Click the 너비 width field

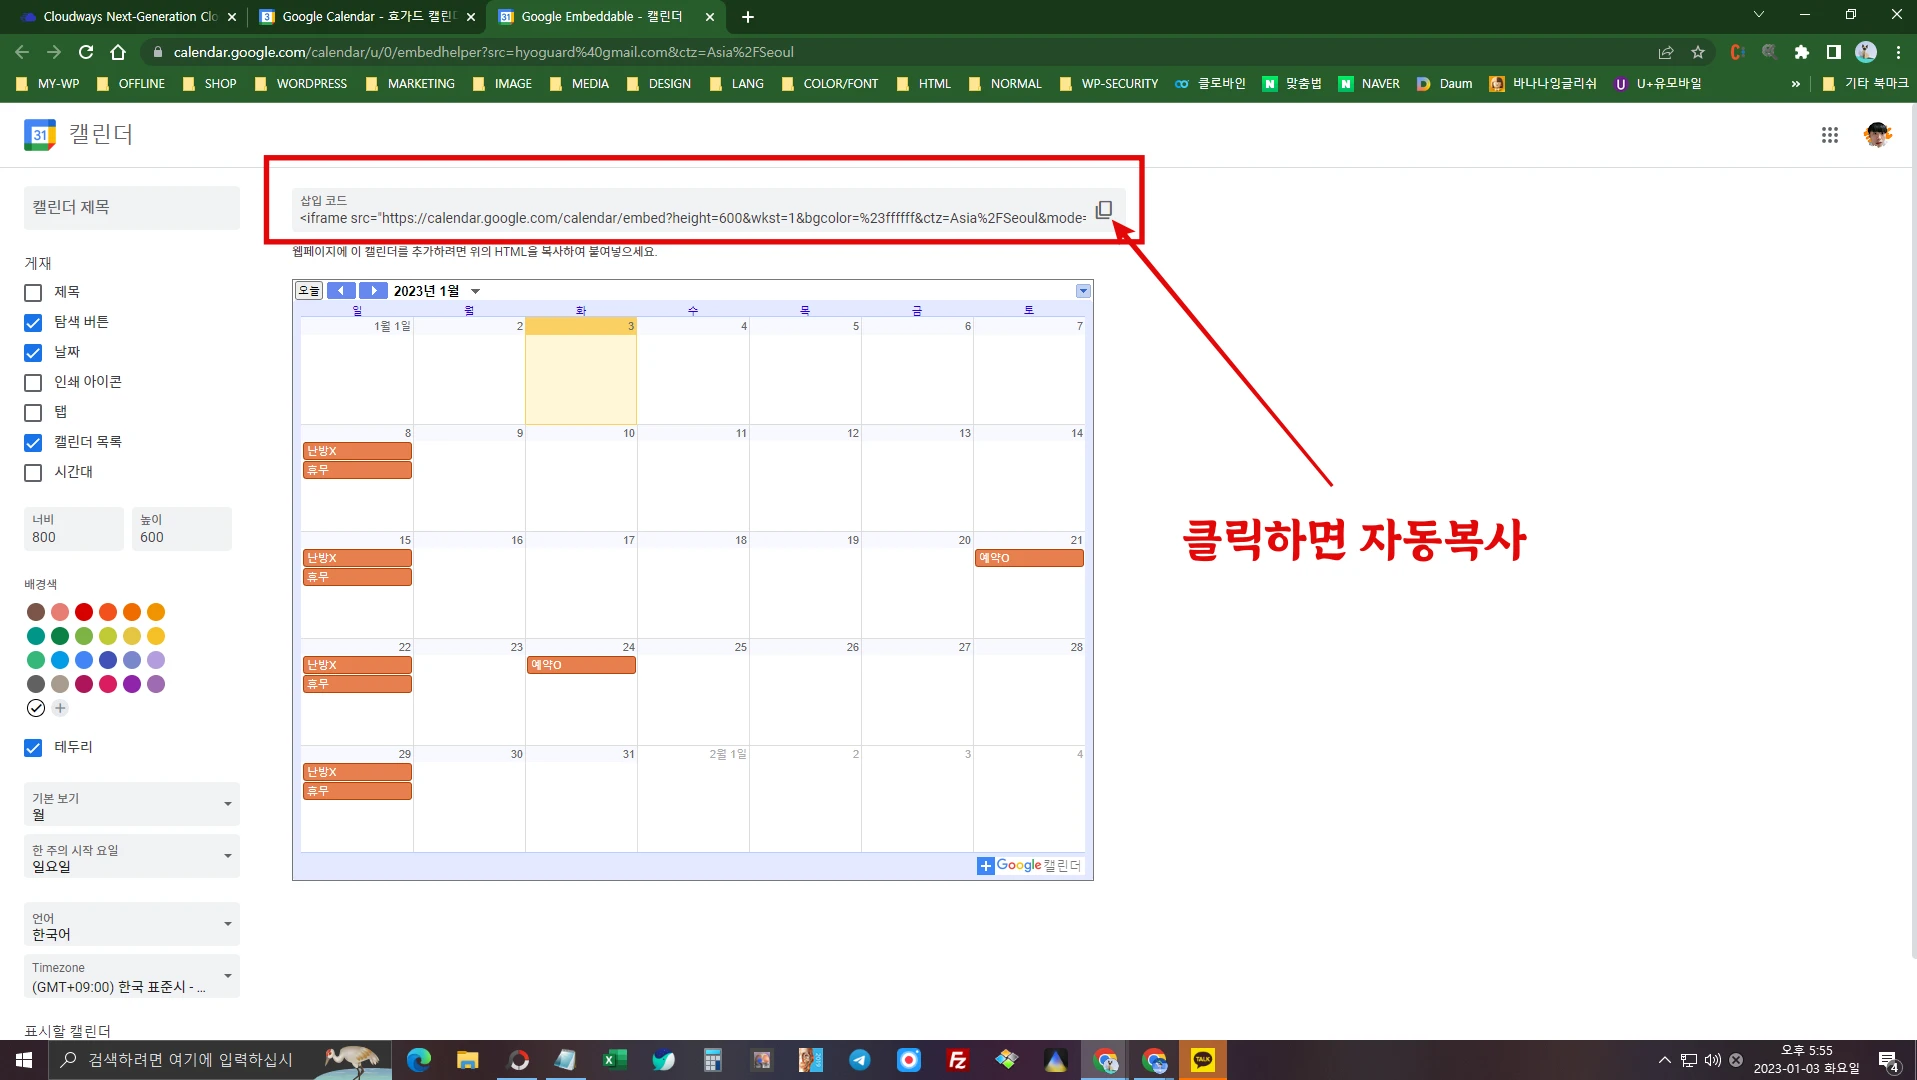74,529
